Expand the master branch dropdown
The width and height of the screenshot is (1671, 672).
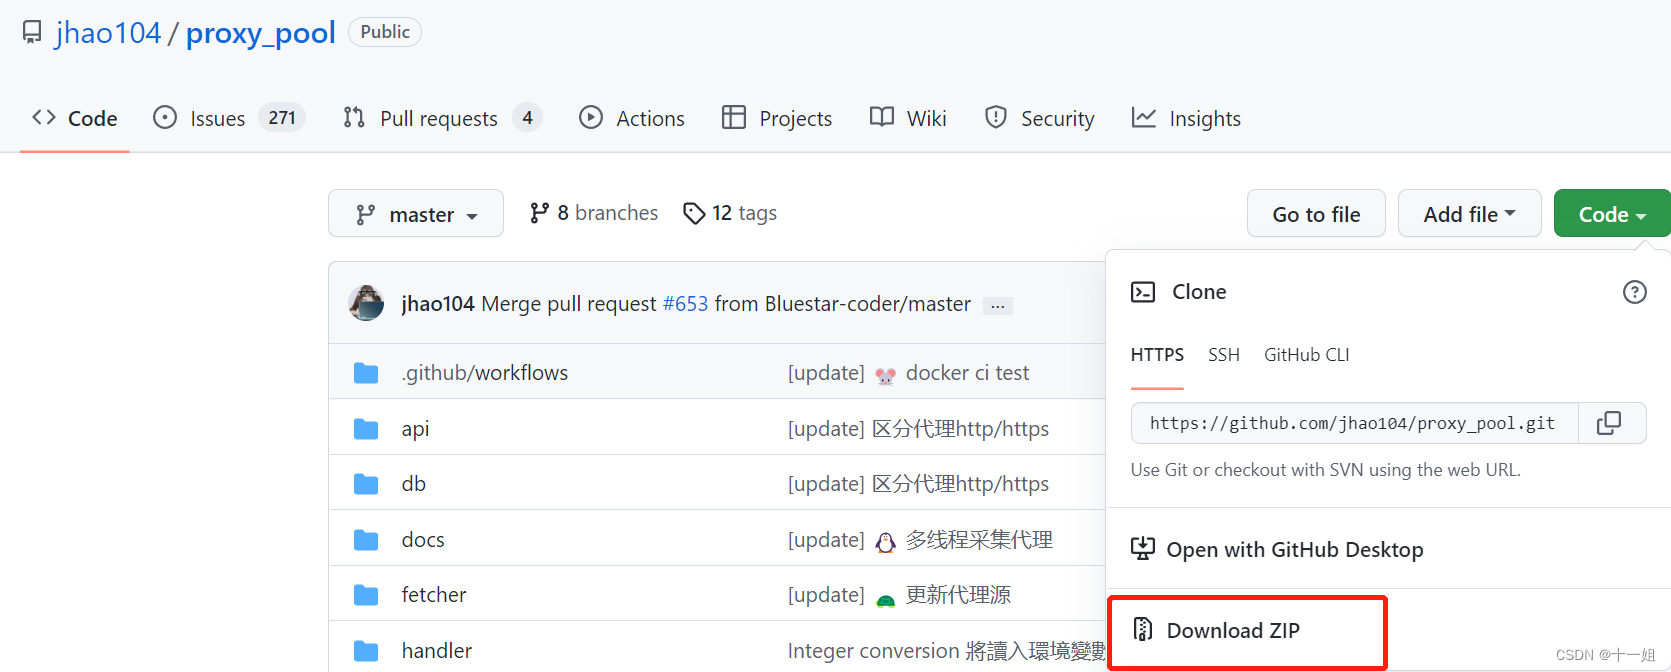[x=416, y=214]
